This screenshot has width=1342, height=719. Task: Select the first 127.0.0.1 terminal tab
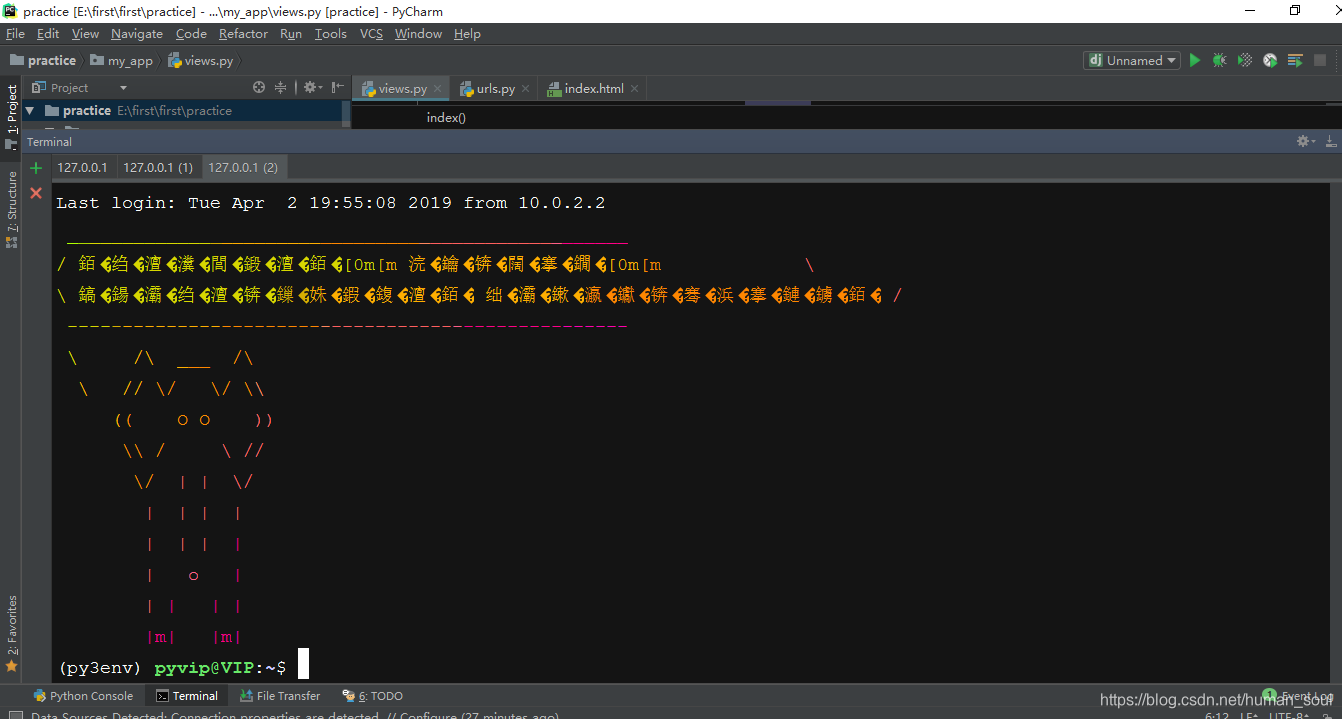(82, 167)
